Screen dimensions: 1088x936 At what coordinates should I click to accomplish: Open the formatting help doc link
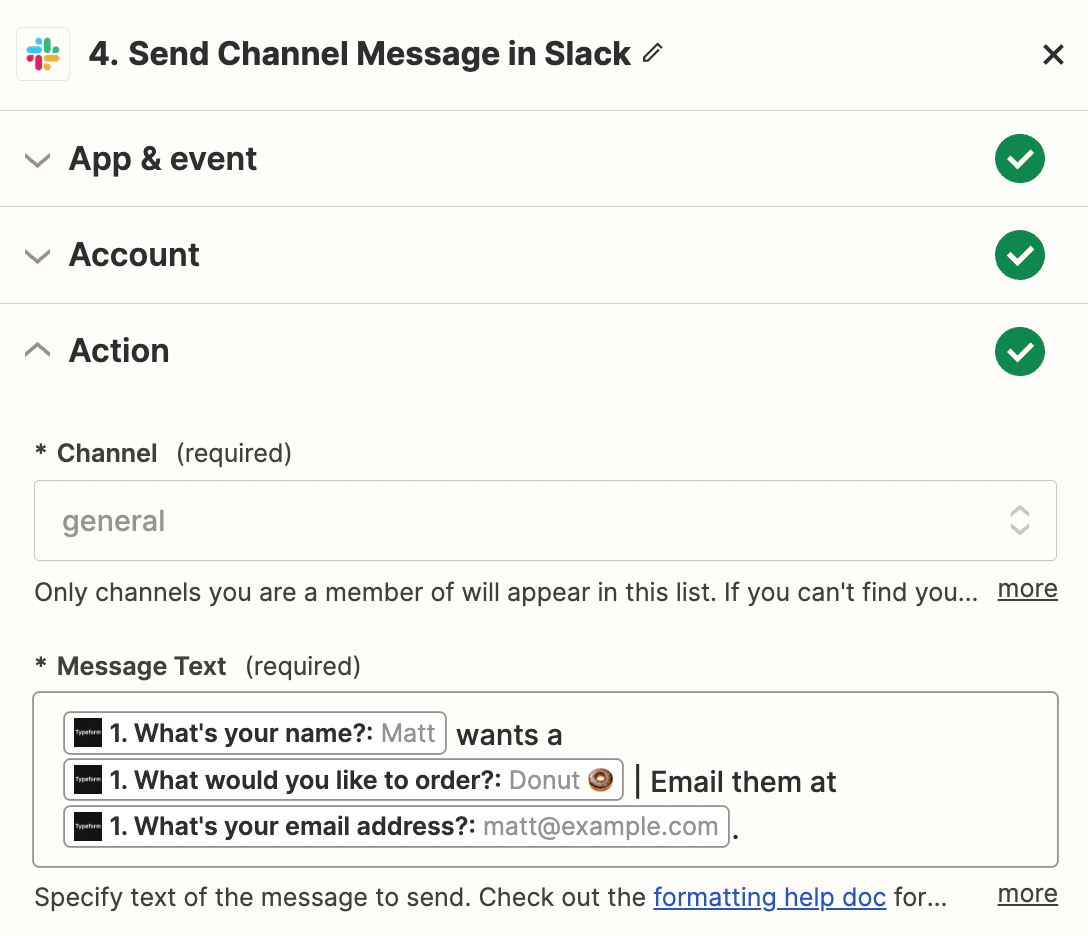[769, 897]
